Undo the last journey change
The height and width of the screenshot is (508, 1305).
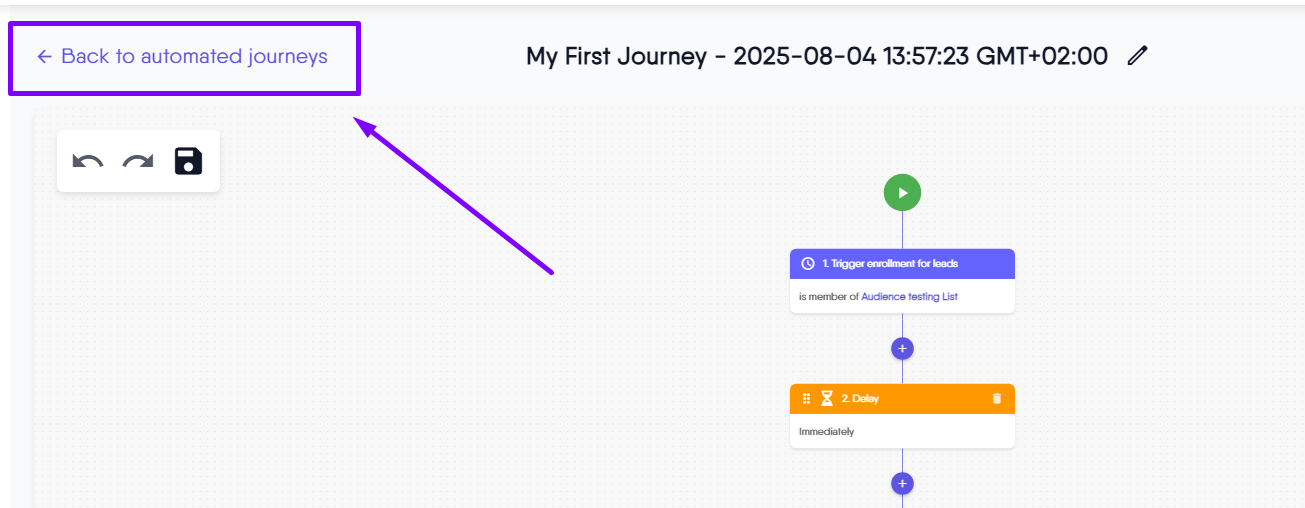[x=88, y=161]
